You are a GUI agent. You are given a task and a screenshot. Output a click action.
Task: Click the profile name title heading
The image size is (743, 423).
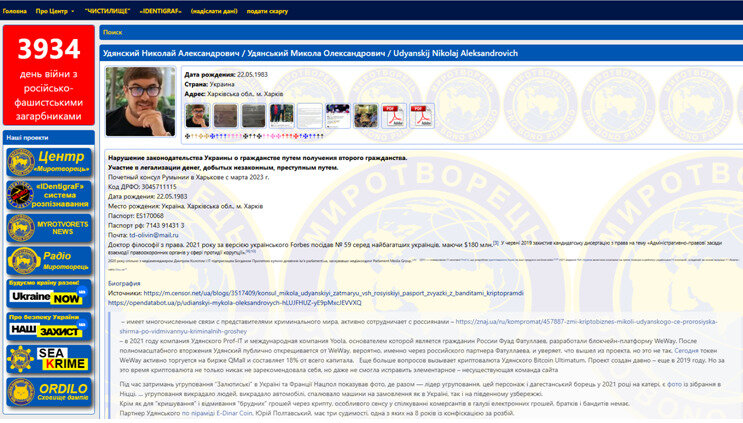click(x=310, y=53)
